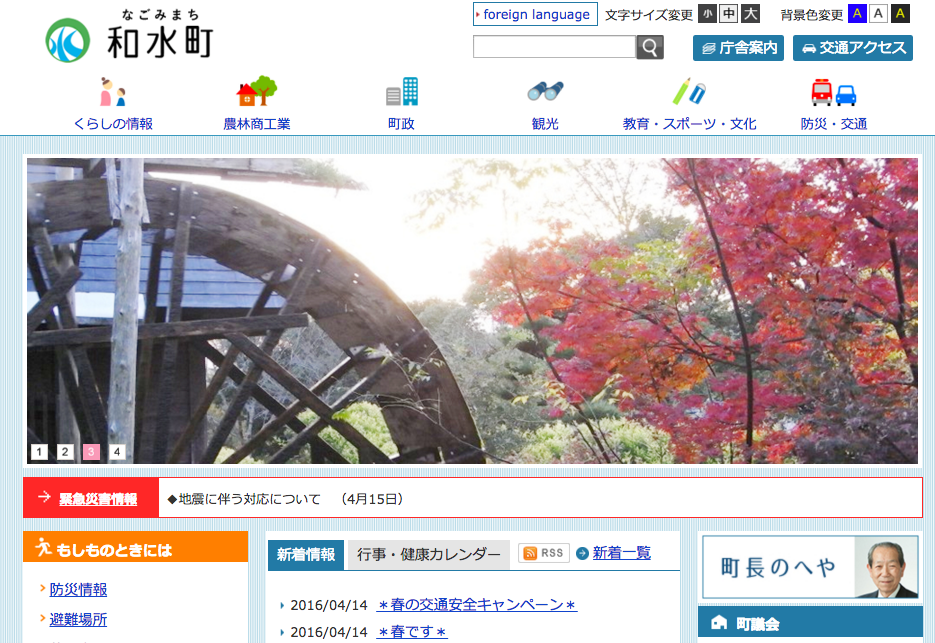Open the foreign language link
The width and height of the screenshot is (935, 643).
pos(535,14)
